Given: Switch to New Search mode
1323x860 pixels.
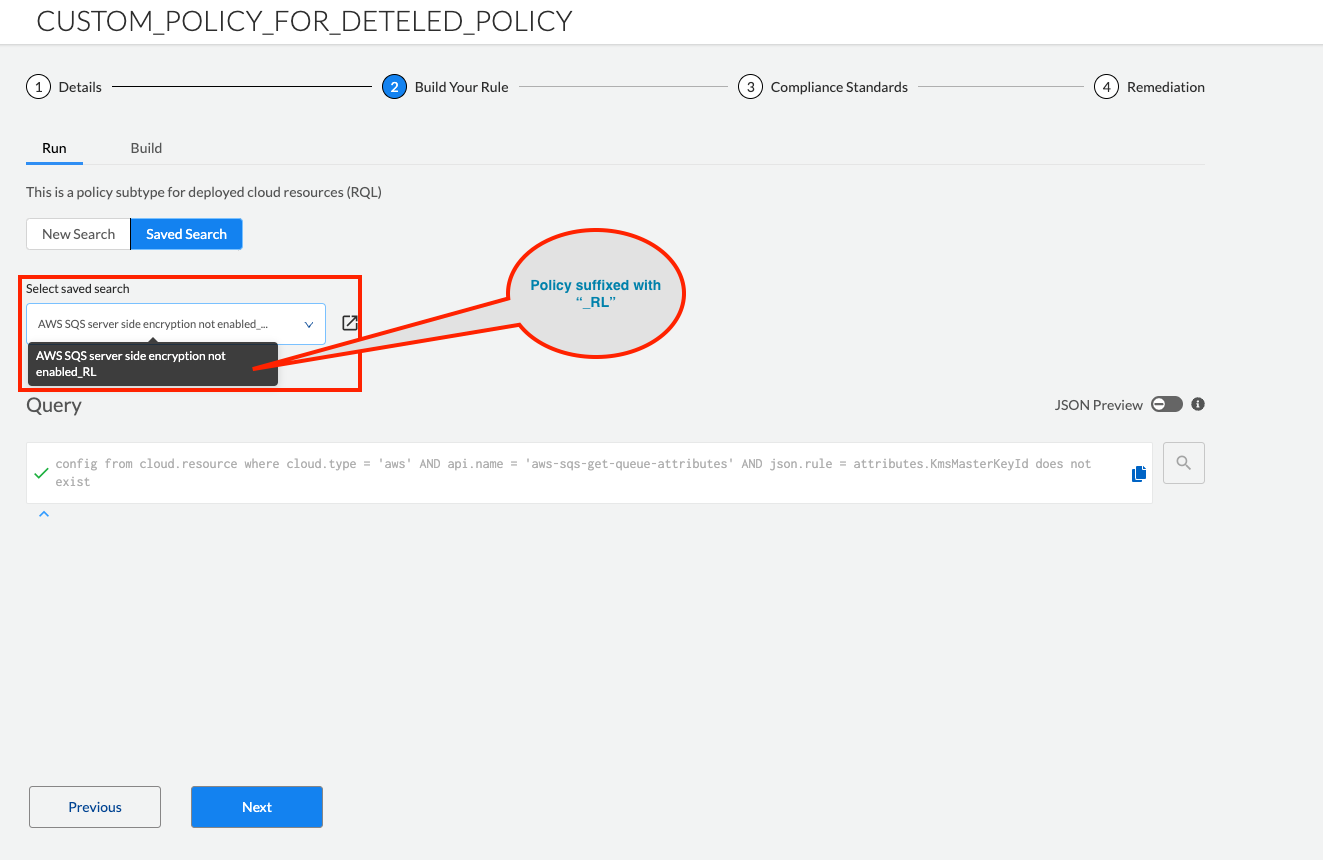Looking at the screenshot, I should 79,234.
